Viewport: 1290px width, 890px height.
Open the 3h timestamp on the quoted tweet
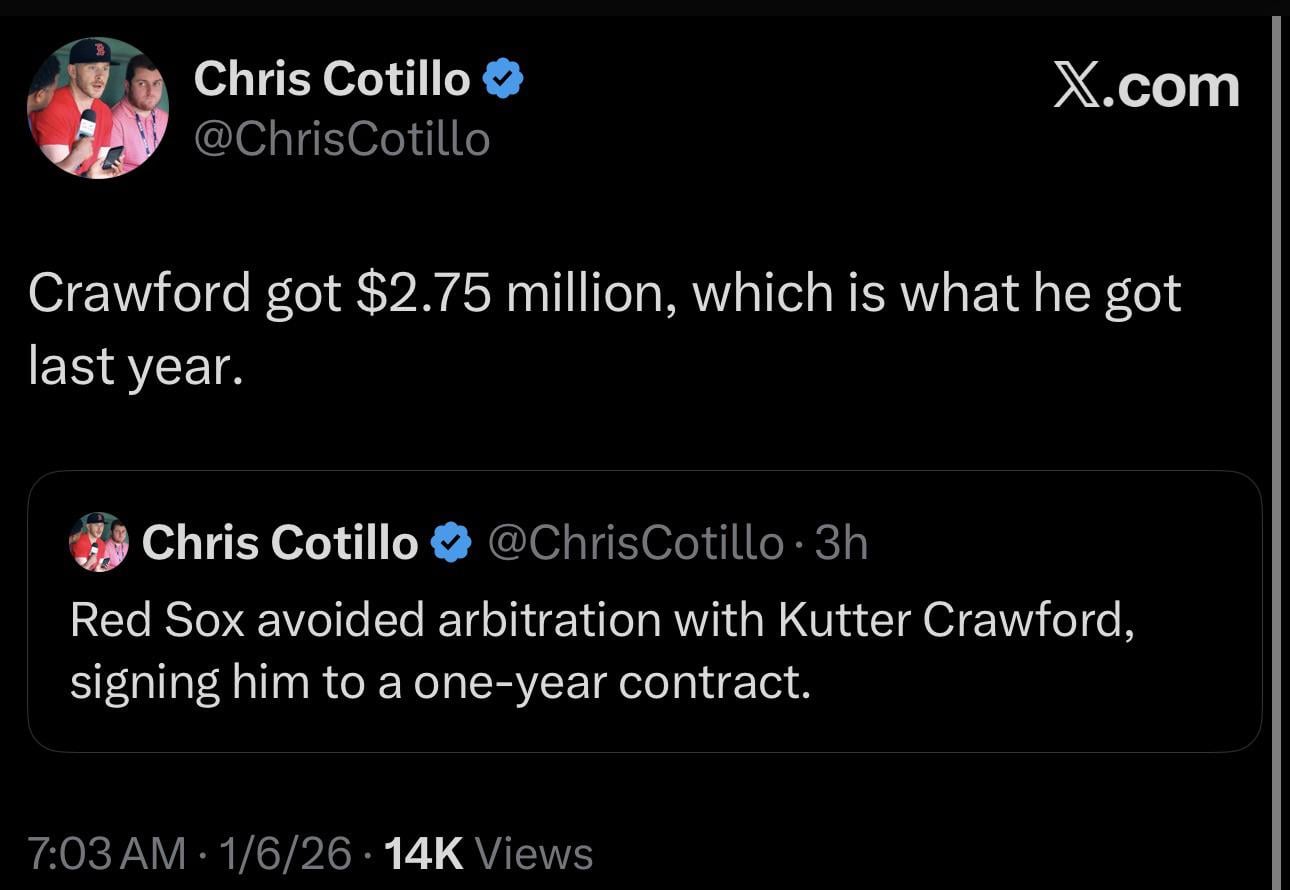pyautogui.click(x=846, y=543)
